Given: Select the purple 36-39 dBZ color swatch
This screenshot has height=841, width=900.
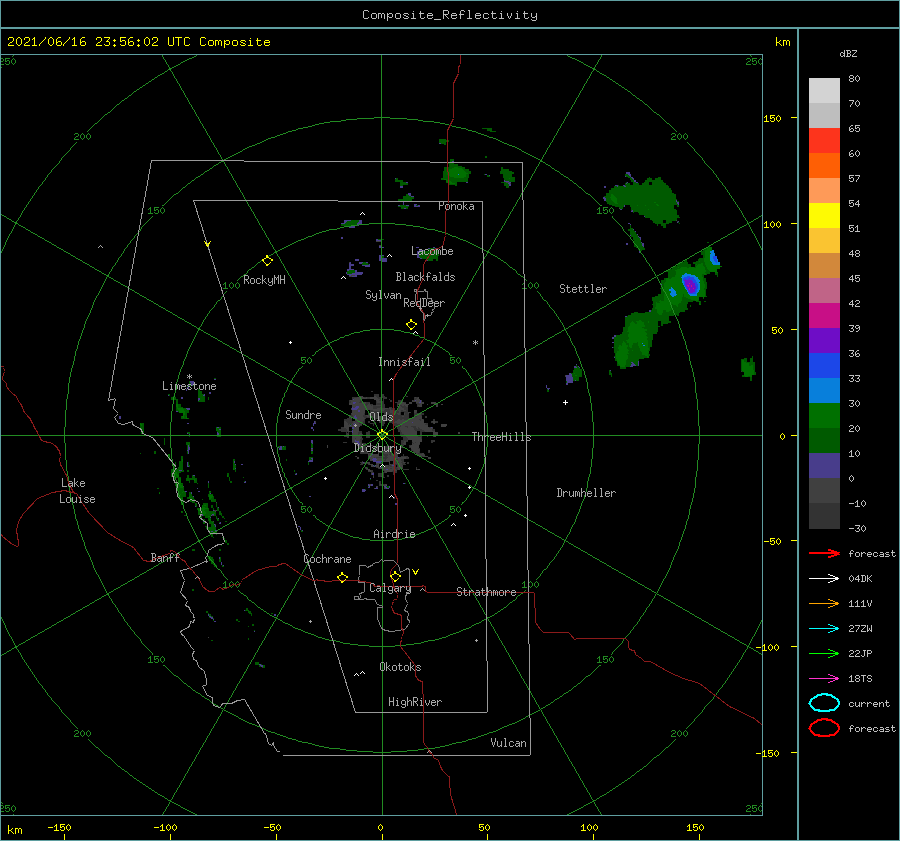Looking at the screenshot, I should pos(824,340).
